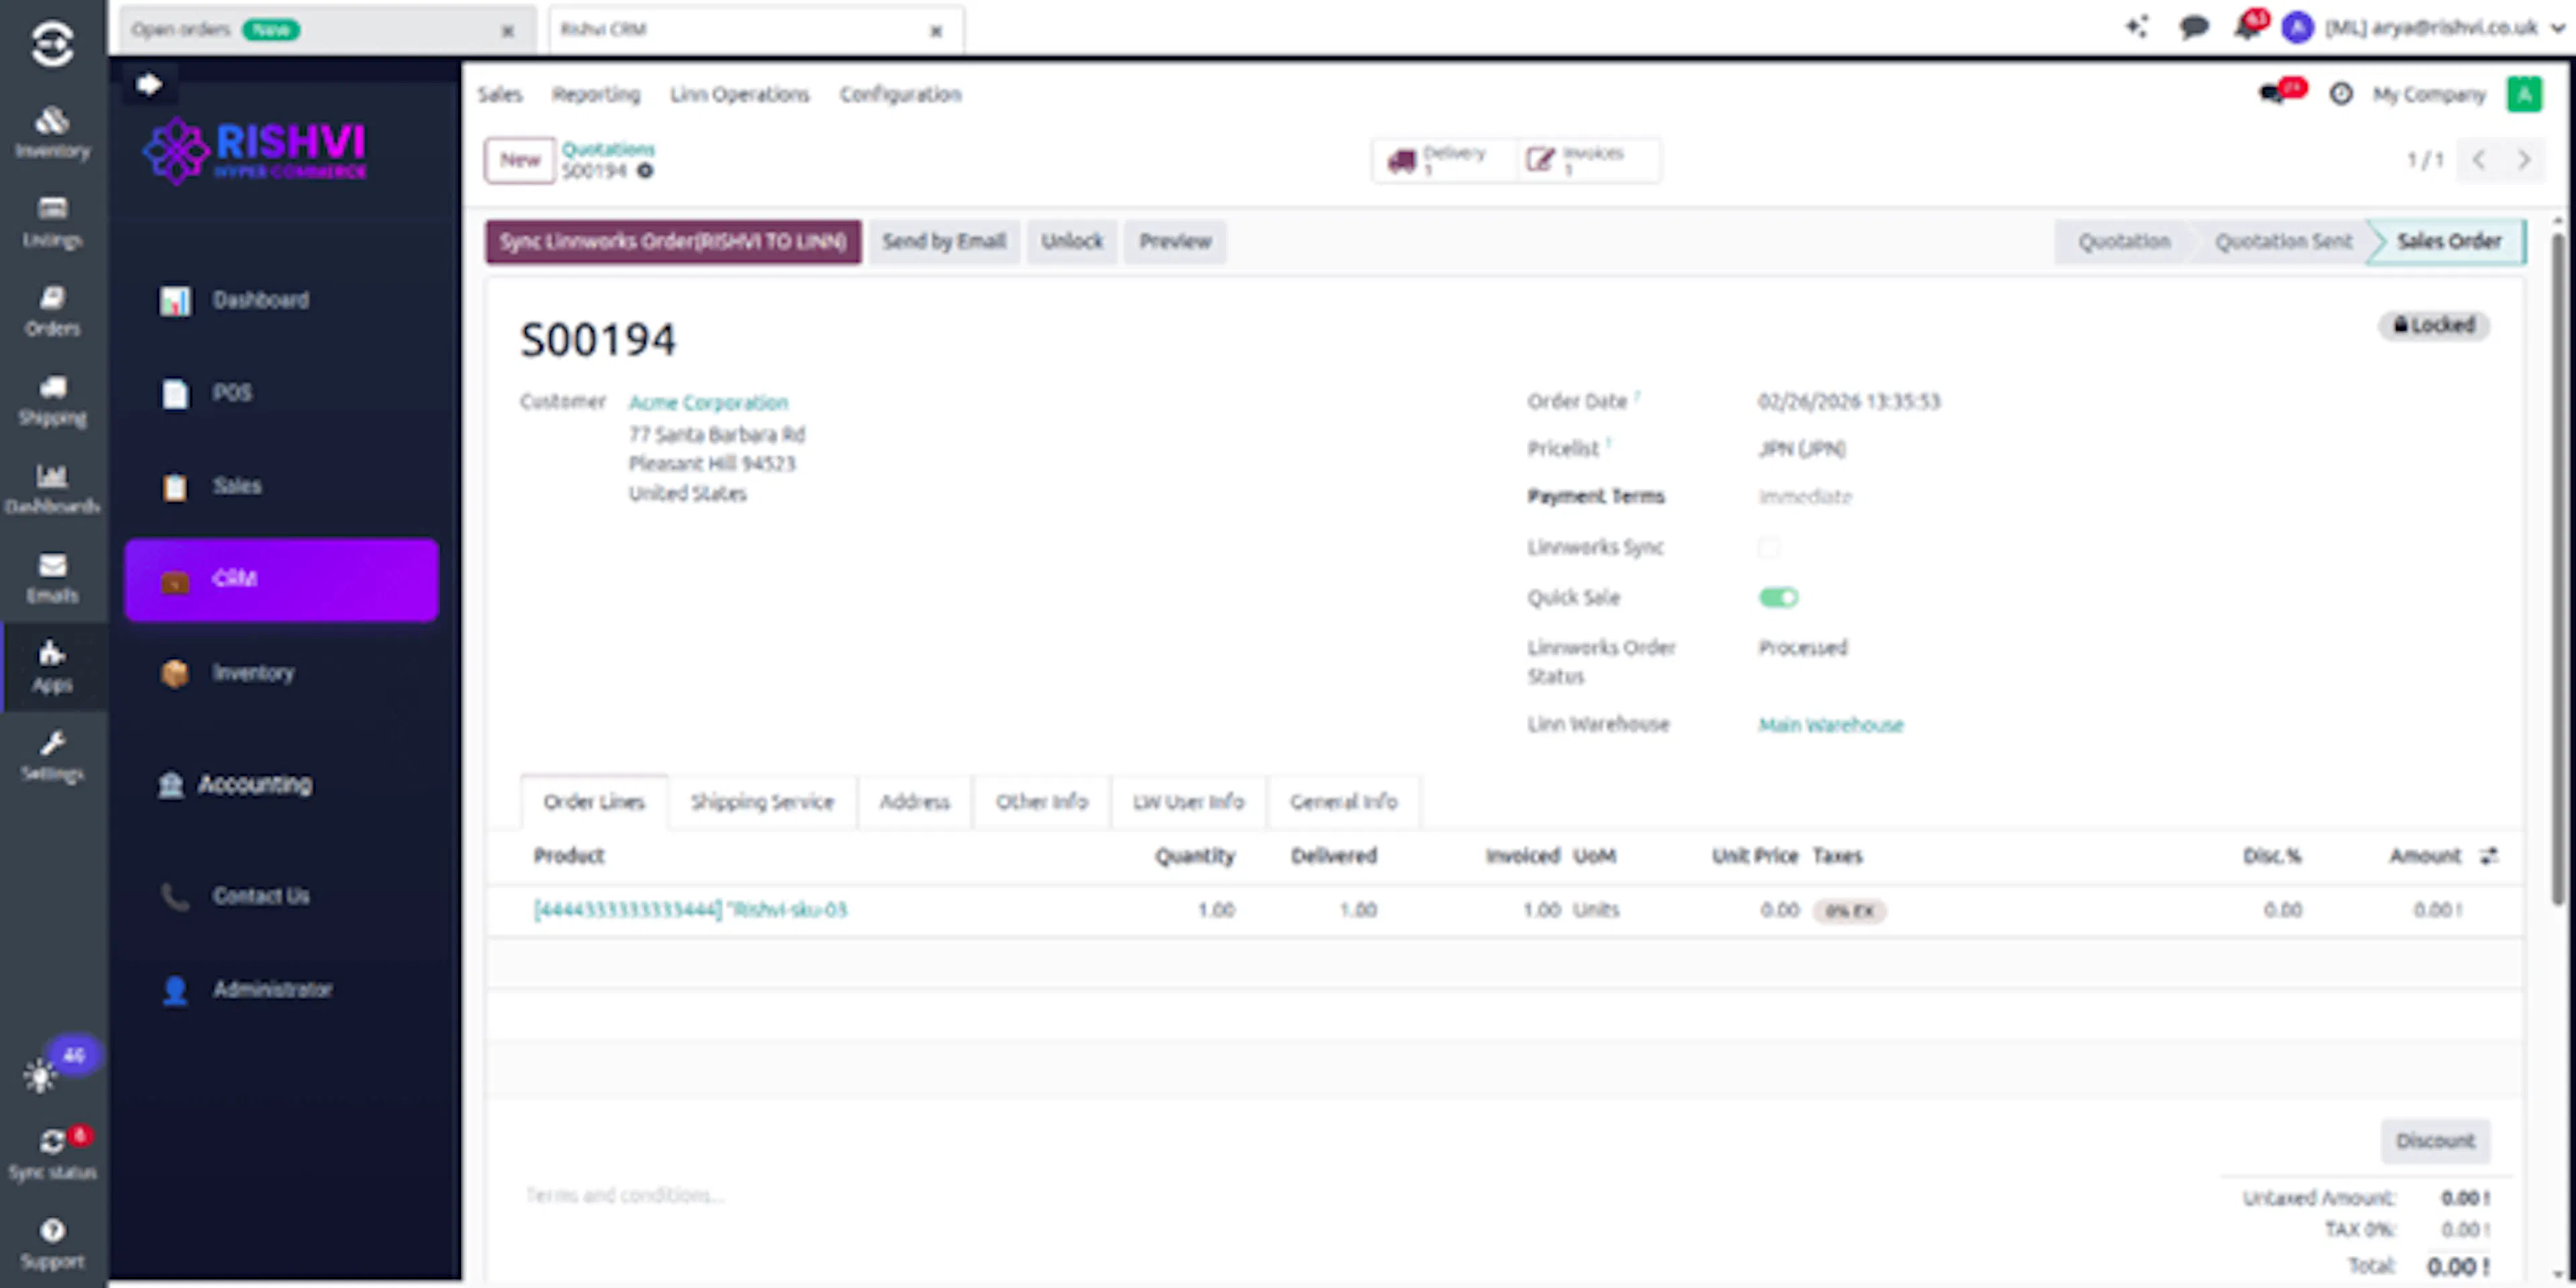This screenshot has width=2576, height=1288.
Task: Open the Invoices smart button
Action: pyautogui.click(x=1588, y=160)
